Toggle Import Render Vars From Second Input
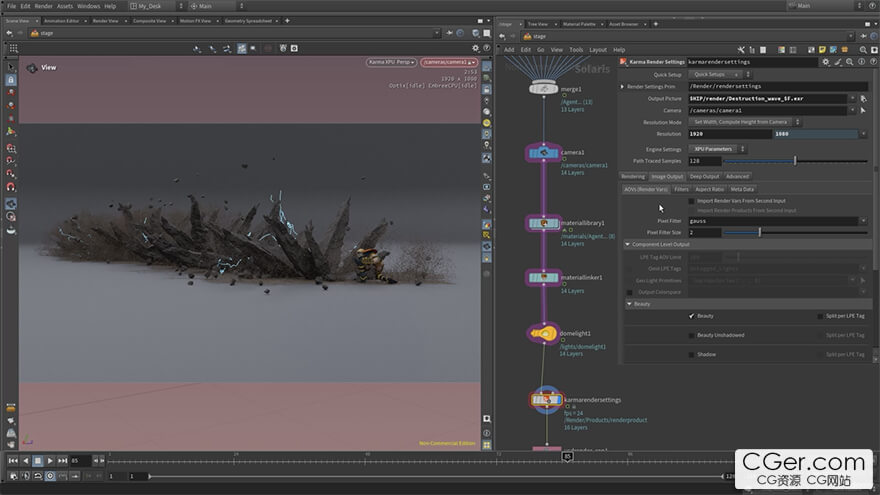880x495 pixels. click(x=691, y=201)
